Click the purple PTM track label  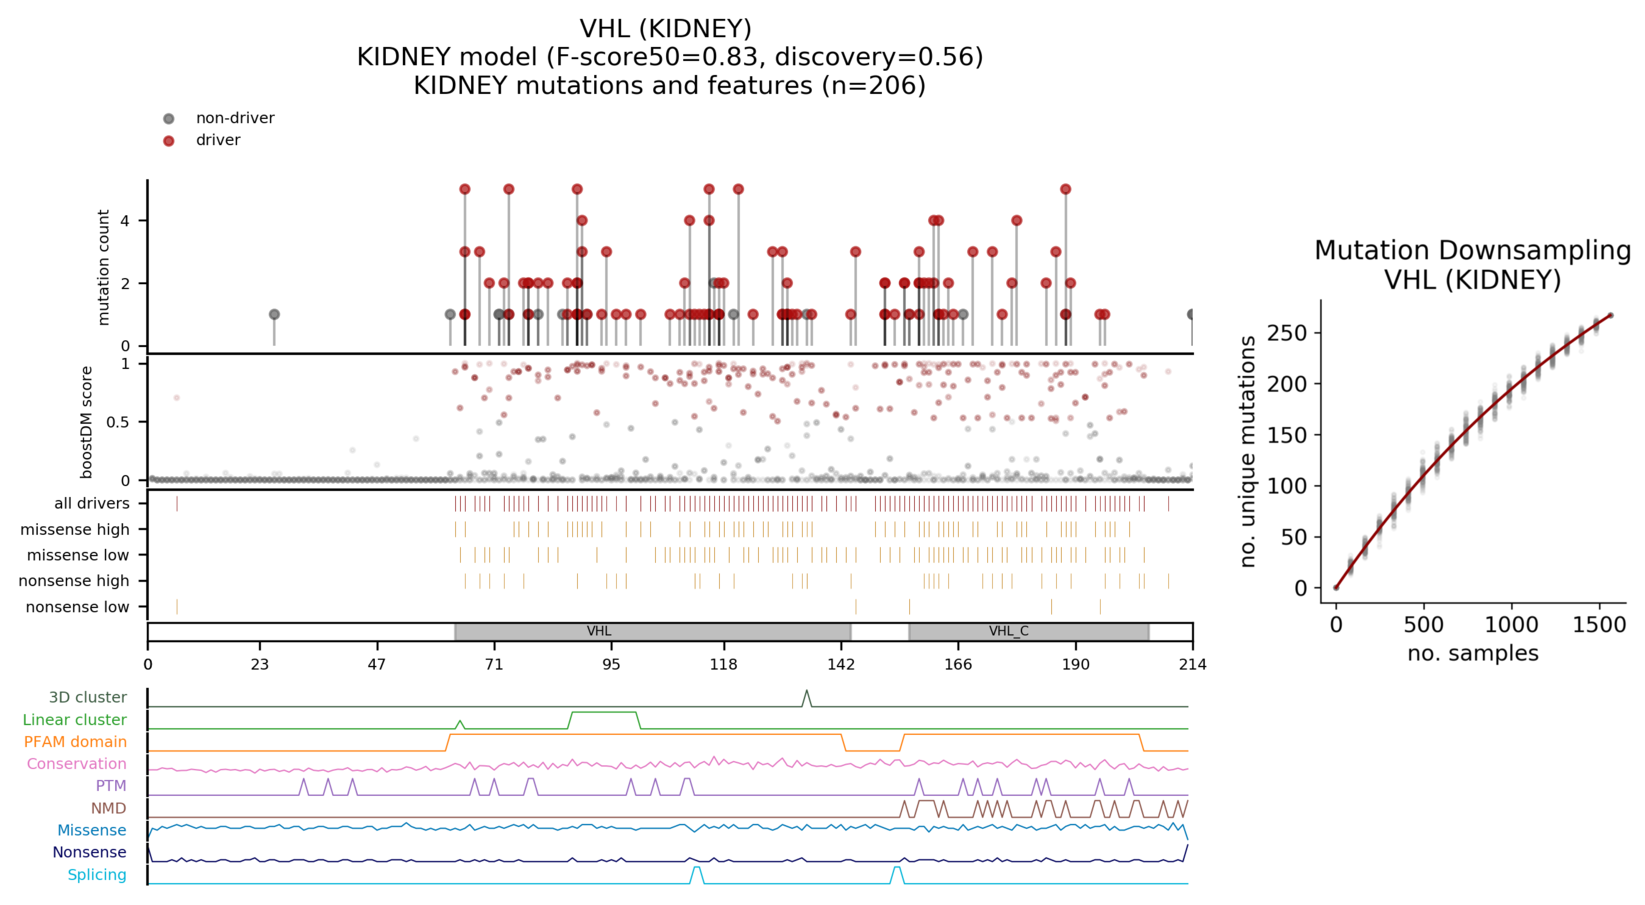(x=111, y=786)
